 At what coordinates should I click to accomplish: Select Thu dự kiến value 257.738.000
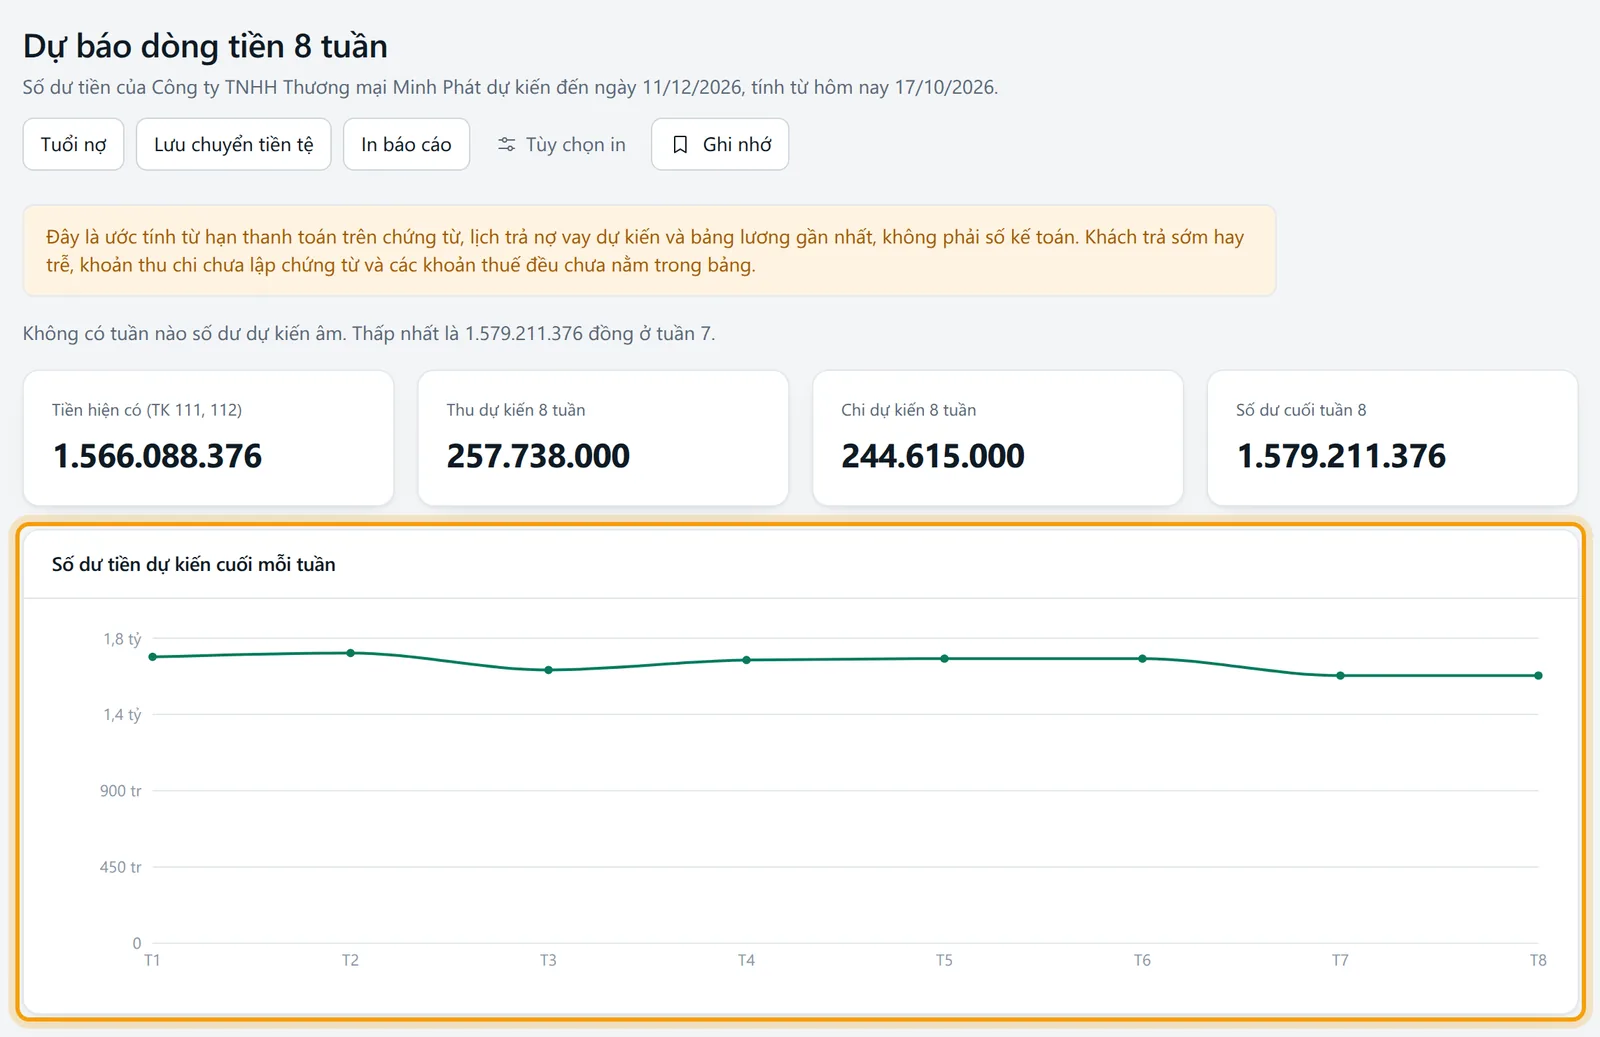click(538, 456)
